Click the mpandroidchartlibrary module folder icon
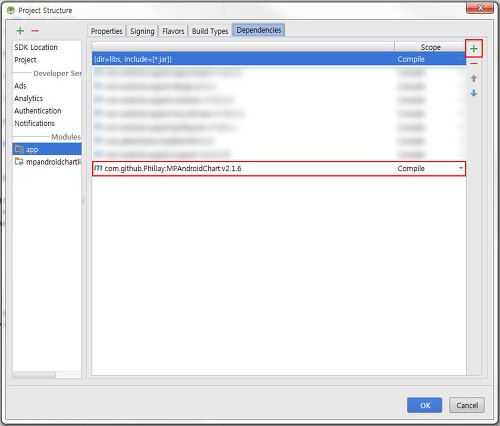Viewport: 500px width, 426px height. (19, 162)
